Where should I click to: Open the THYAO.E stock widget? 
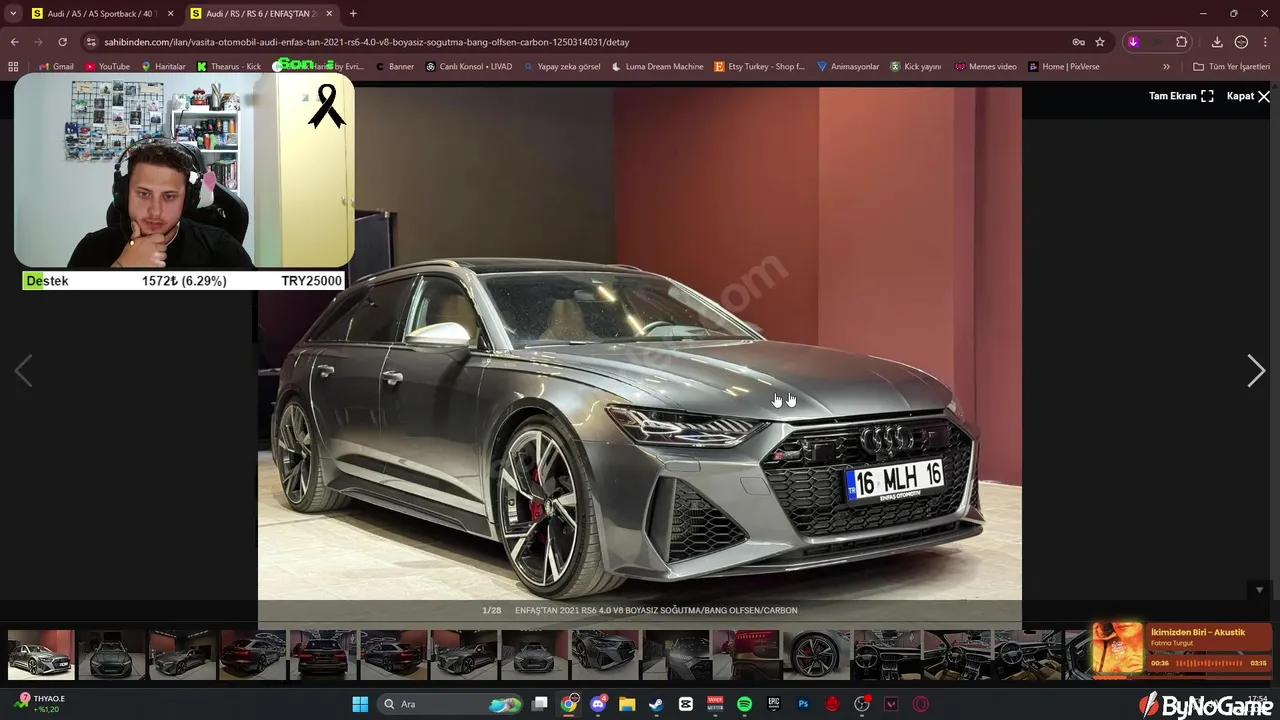41,704
